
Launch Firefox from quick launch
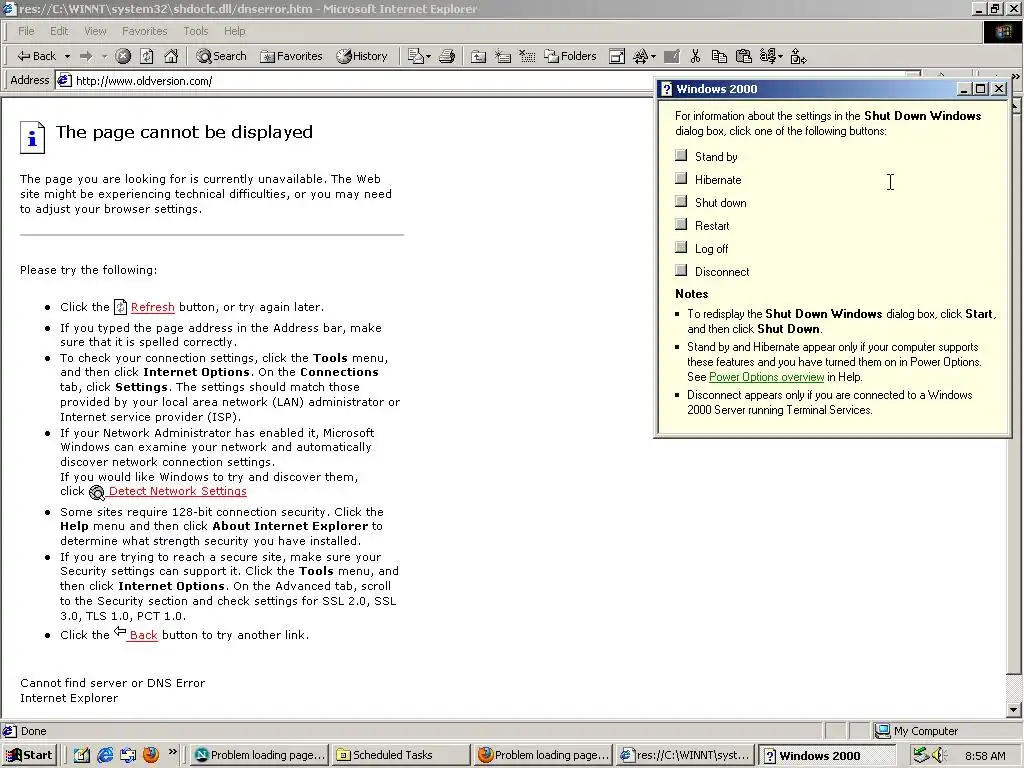[151, 755]
